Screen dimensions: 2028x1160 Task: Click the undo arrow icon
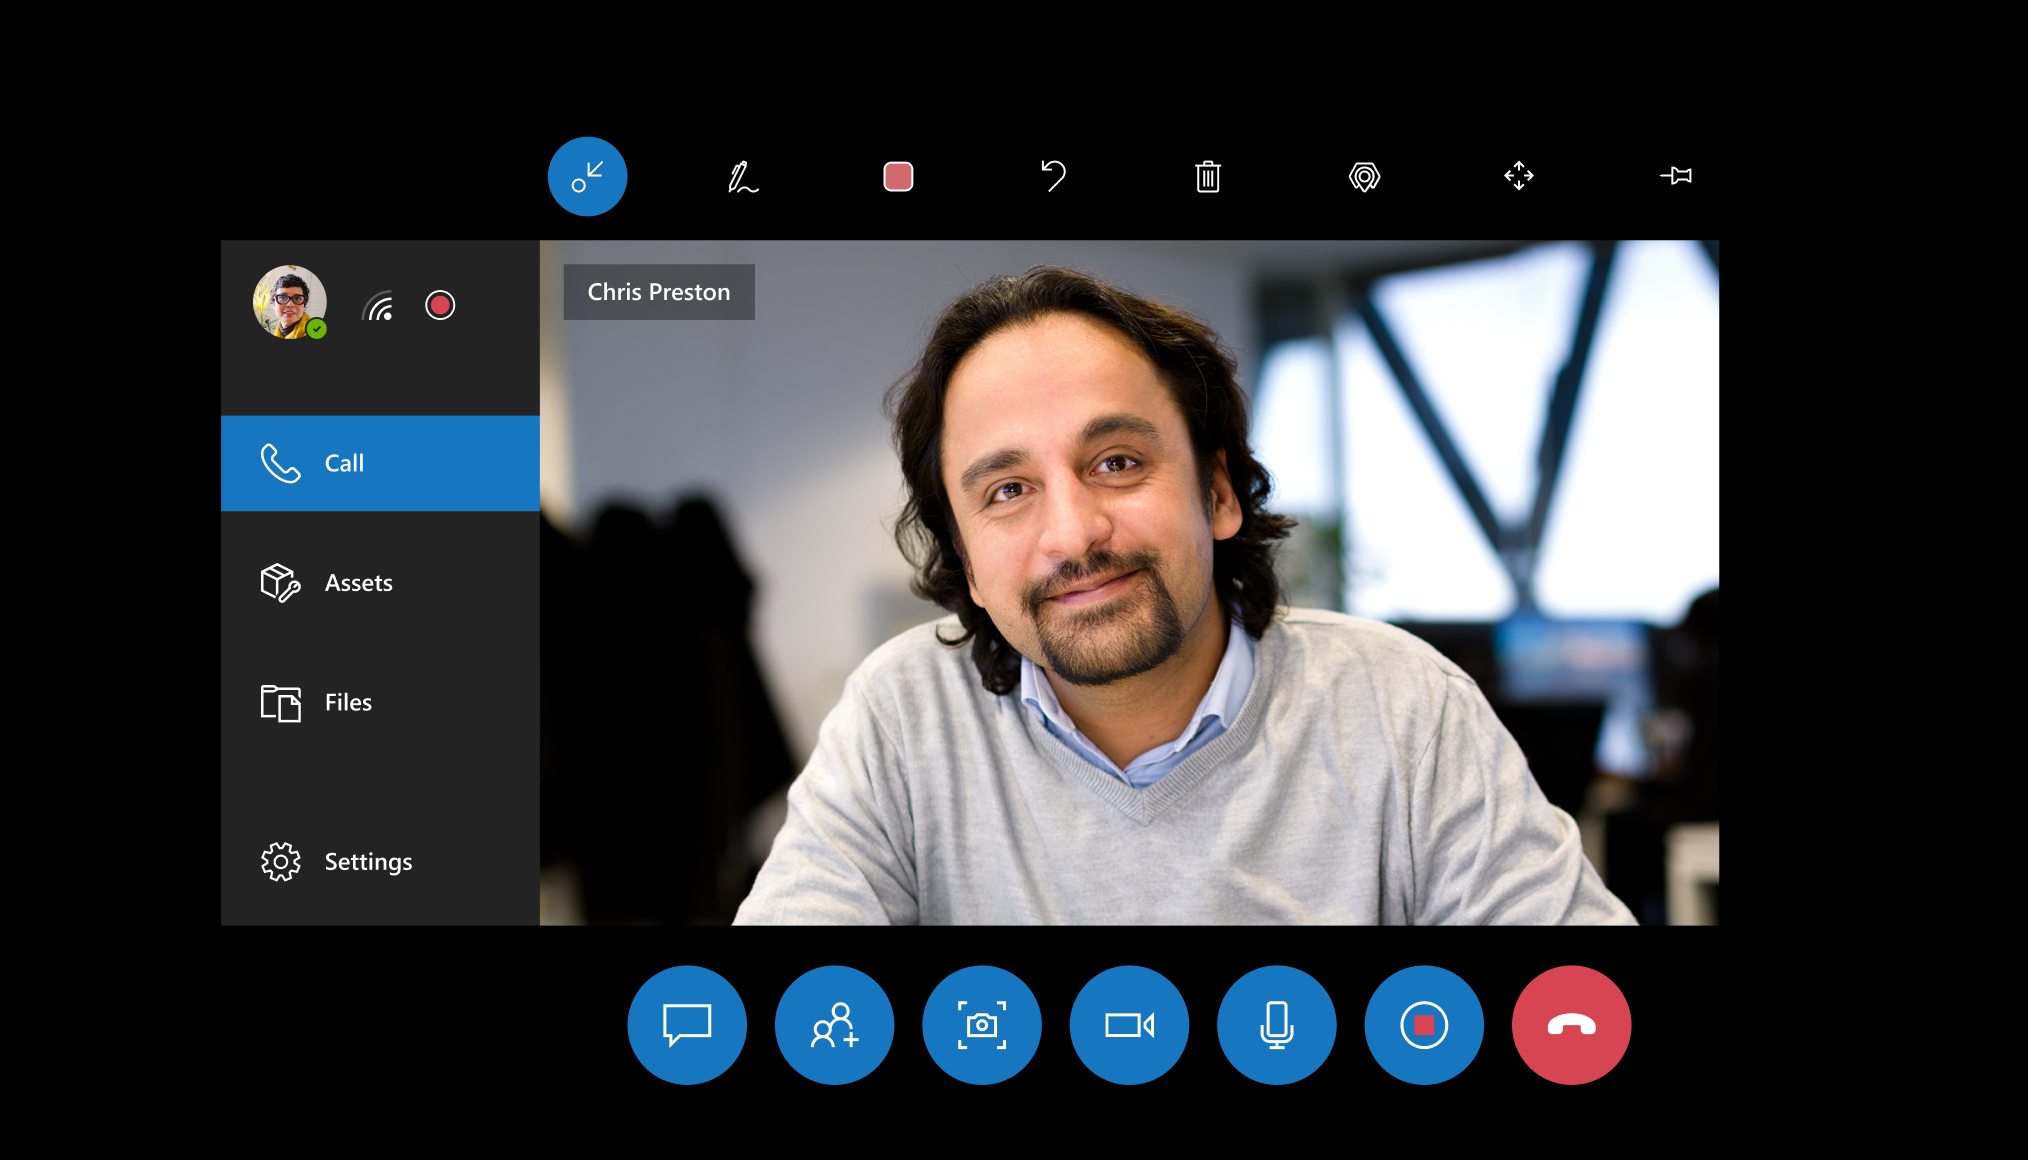click(x=1054, y=175)
